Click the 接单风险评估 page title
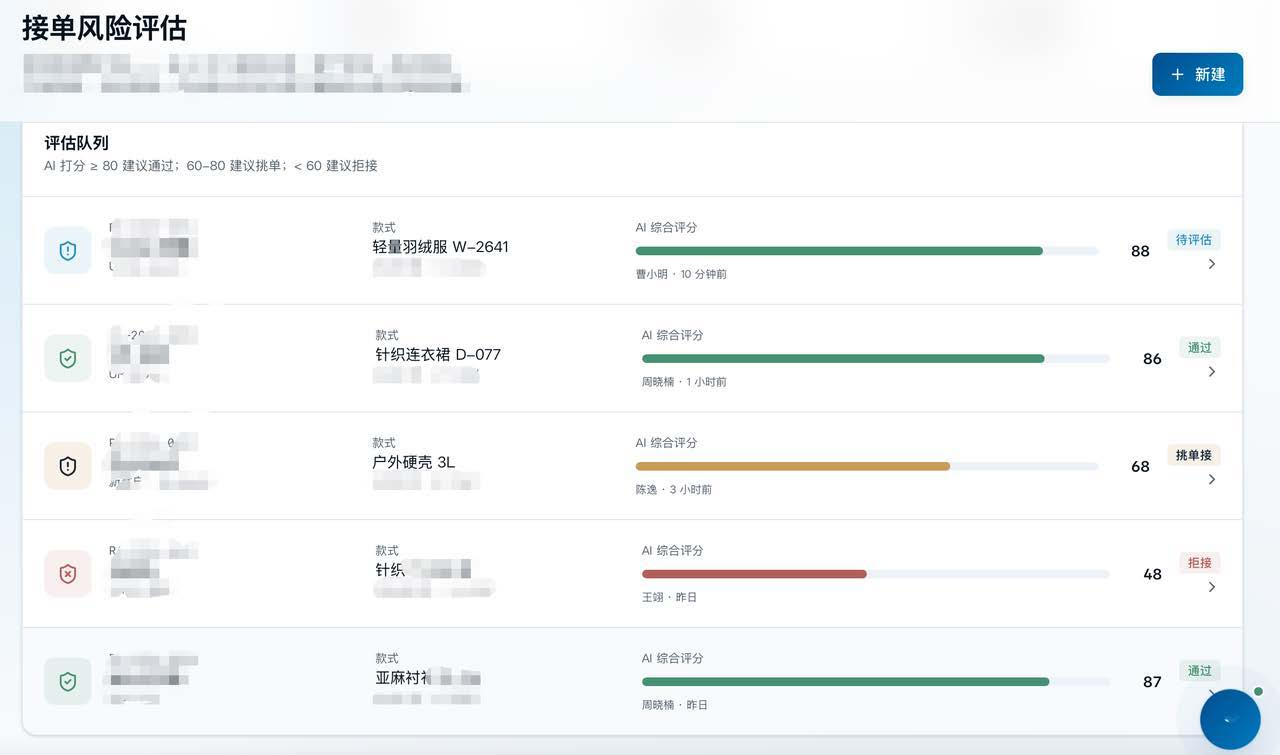Image resolution: width=1280 pixels, height=755 pixels. pos(104,28)
